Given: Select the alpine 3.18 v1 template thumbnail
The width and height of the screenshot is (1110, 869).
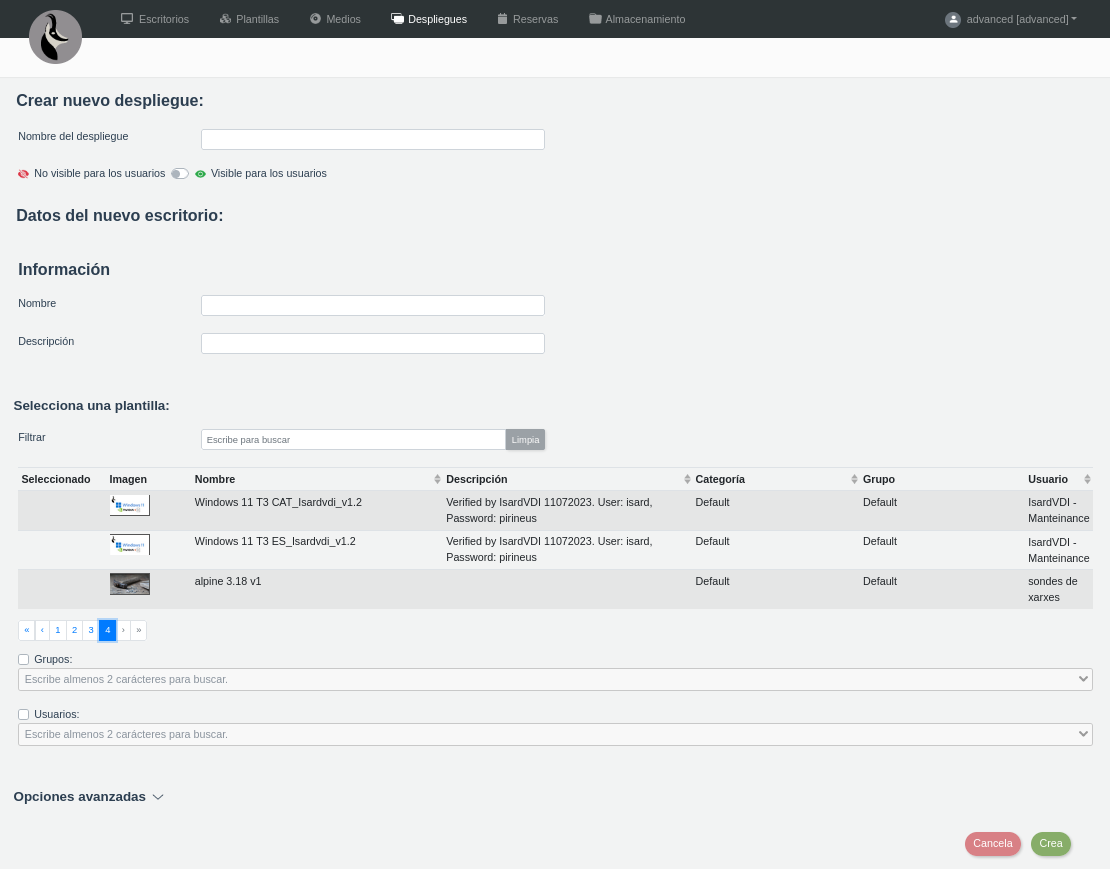Looking at the screenshot, I should tap(130, 584).
